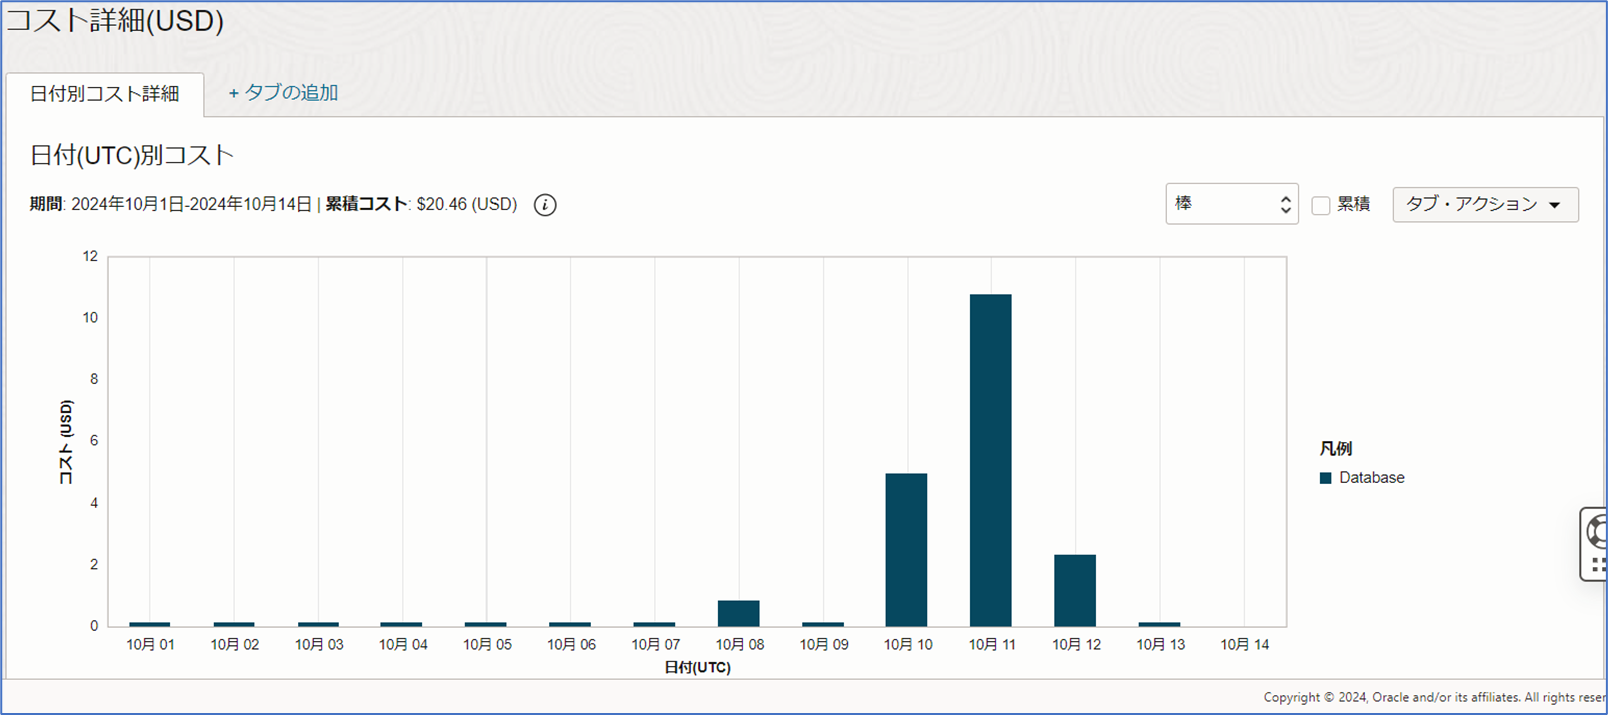This screenshot has width=1608, height=715.
Task: Click the 10月 07 axis label
Action: (x=655, y=645)
